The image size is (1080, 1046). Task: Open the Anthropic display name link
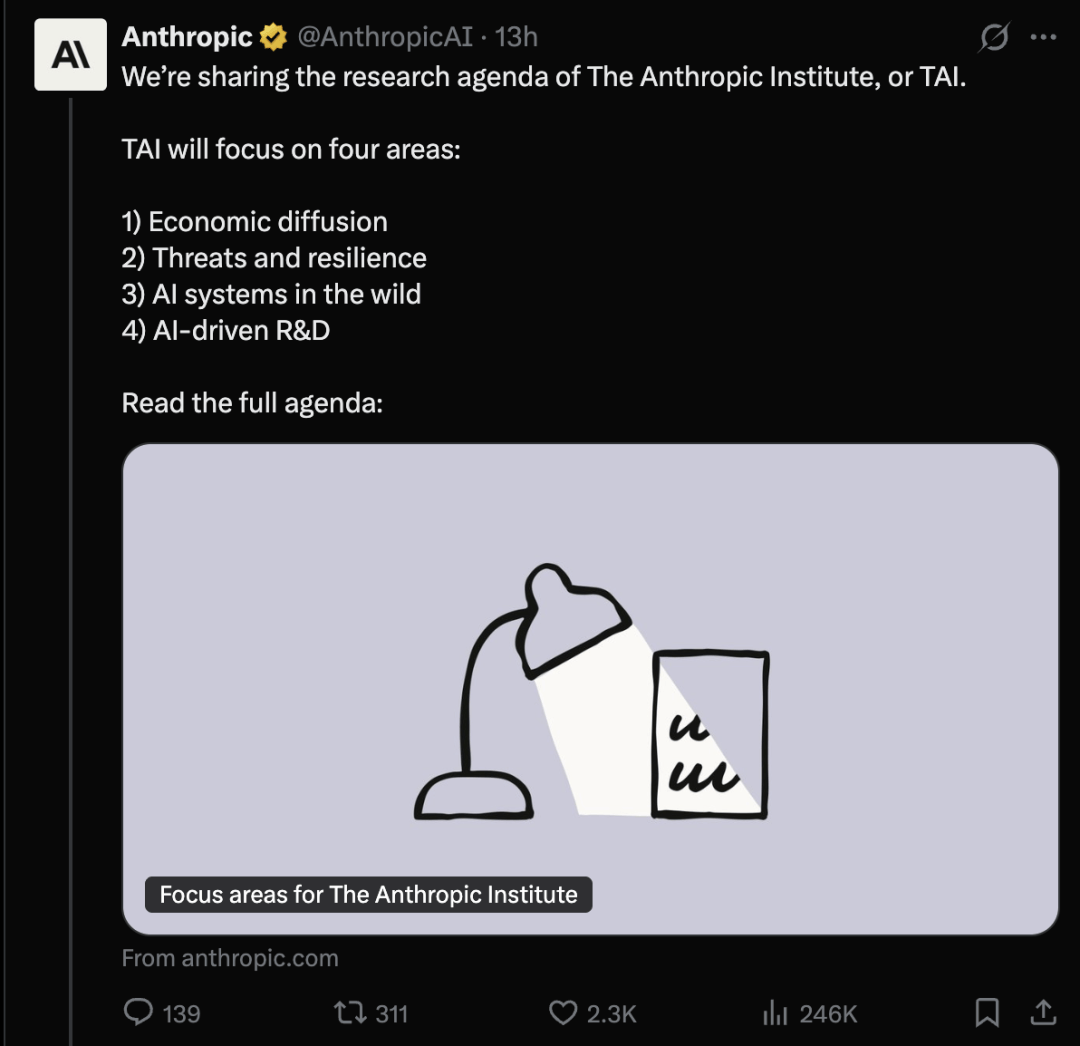tap(187, 36)
